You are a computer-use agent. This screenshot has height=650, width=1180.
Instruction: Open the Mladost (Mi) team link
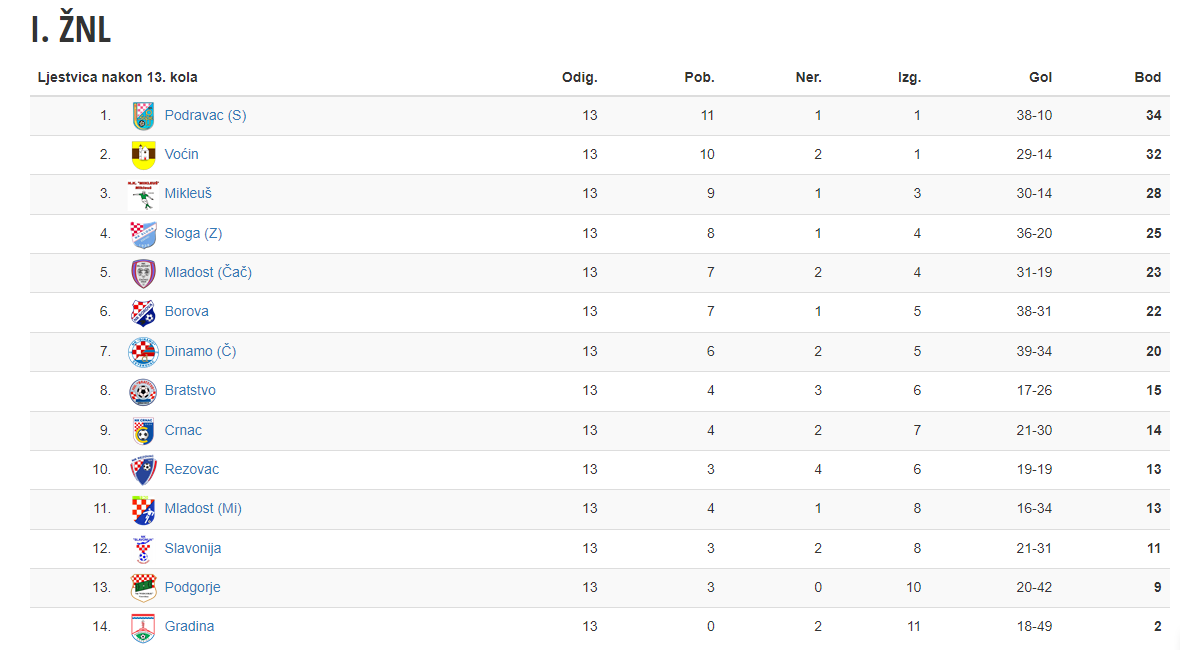tap(203, 509)
